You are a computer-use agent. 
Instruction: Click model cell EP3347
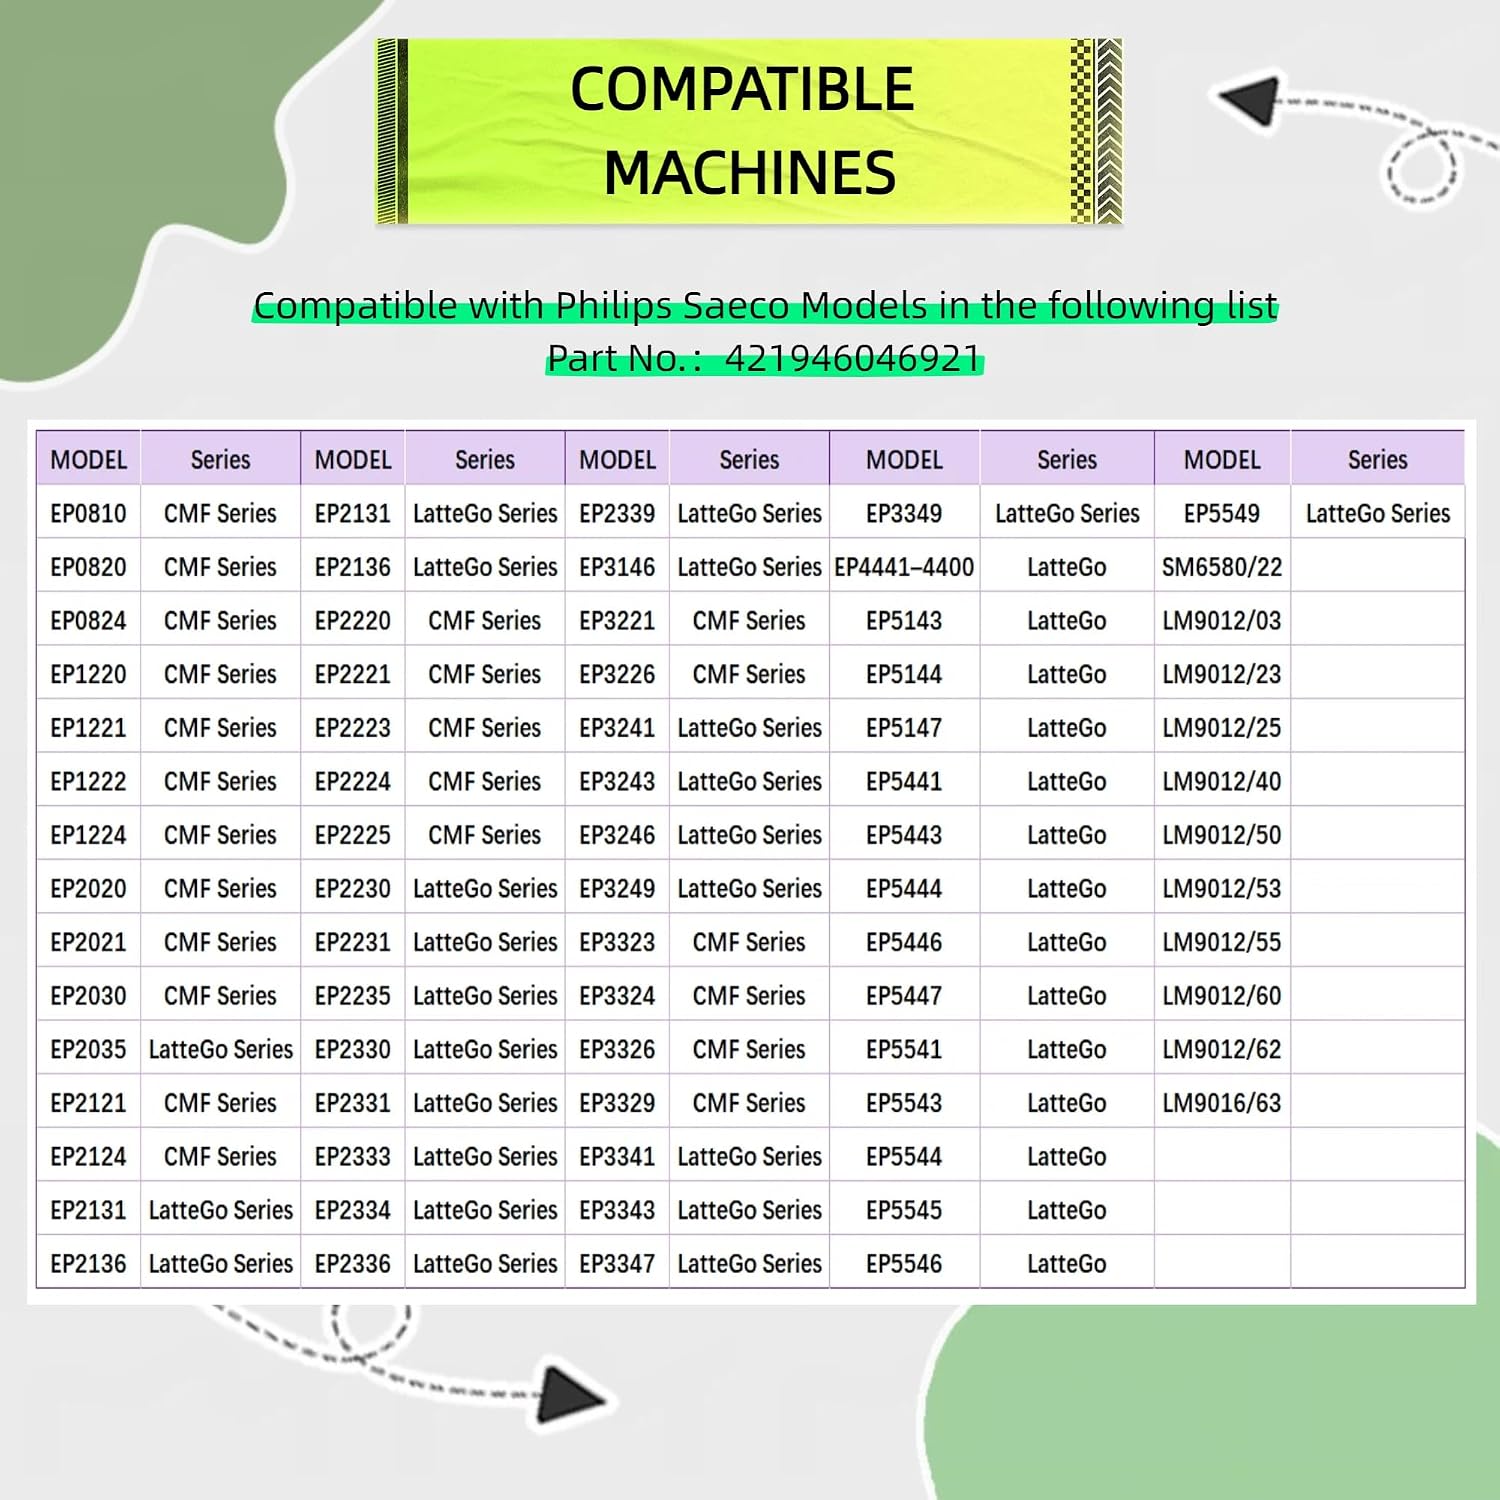617,1264
